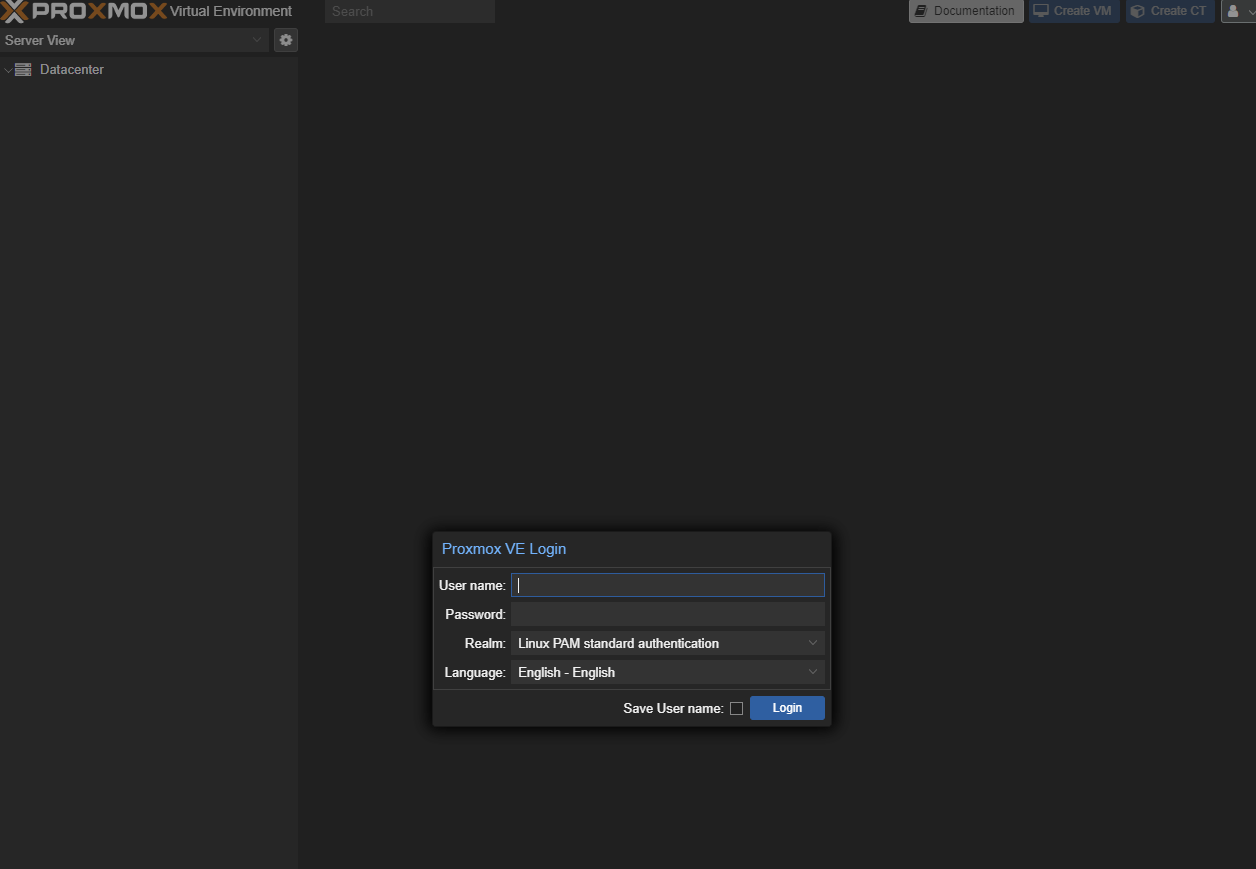Click the Create CT container icon
This screenshot has width=1256, height=869.
coord(1138,11)
